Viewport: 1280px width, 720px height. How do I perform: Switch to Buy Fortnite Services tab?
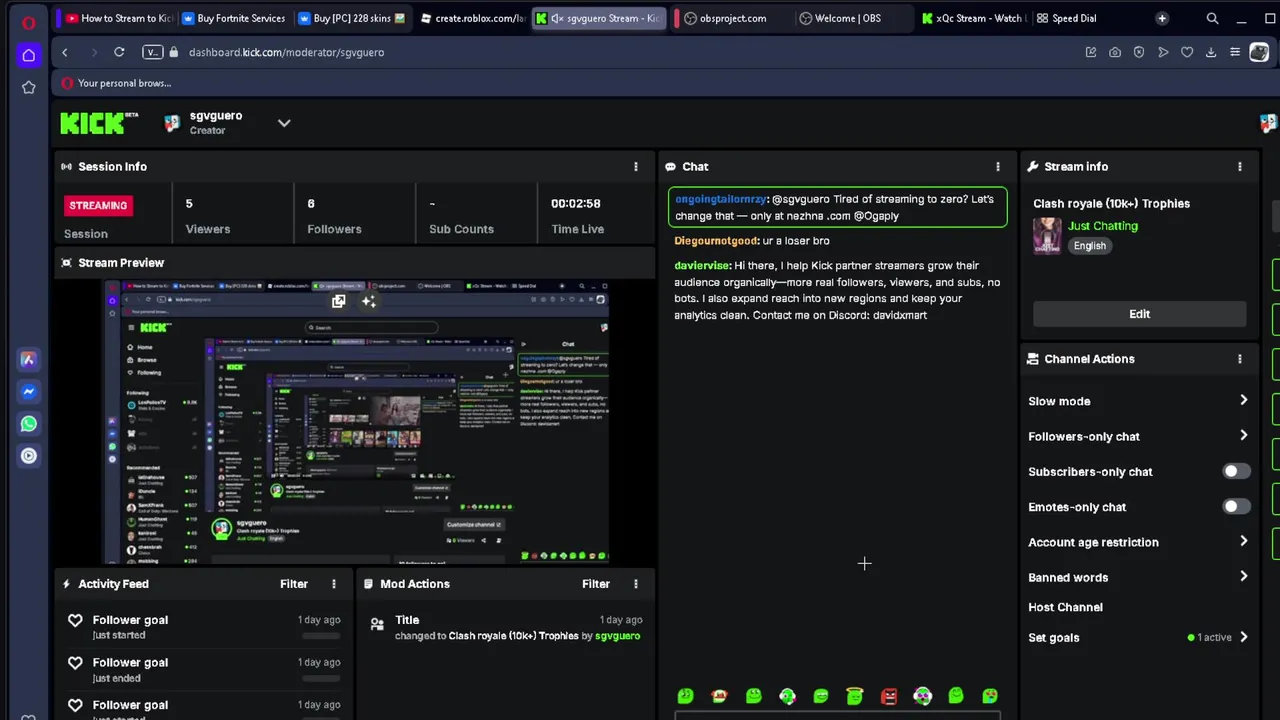pyautogui.click(x=233, y=18)
